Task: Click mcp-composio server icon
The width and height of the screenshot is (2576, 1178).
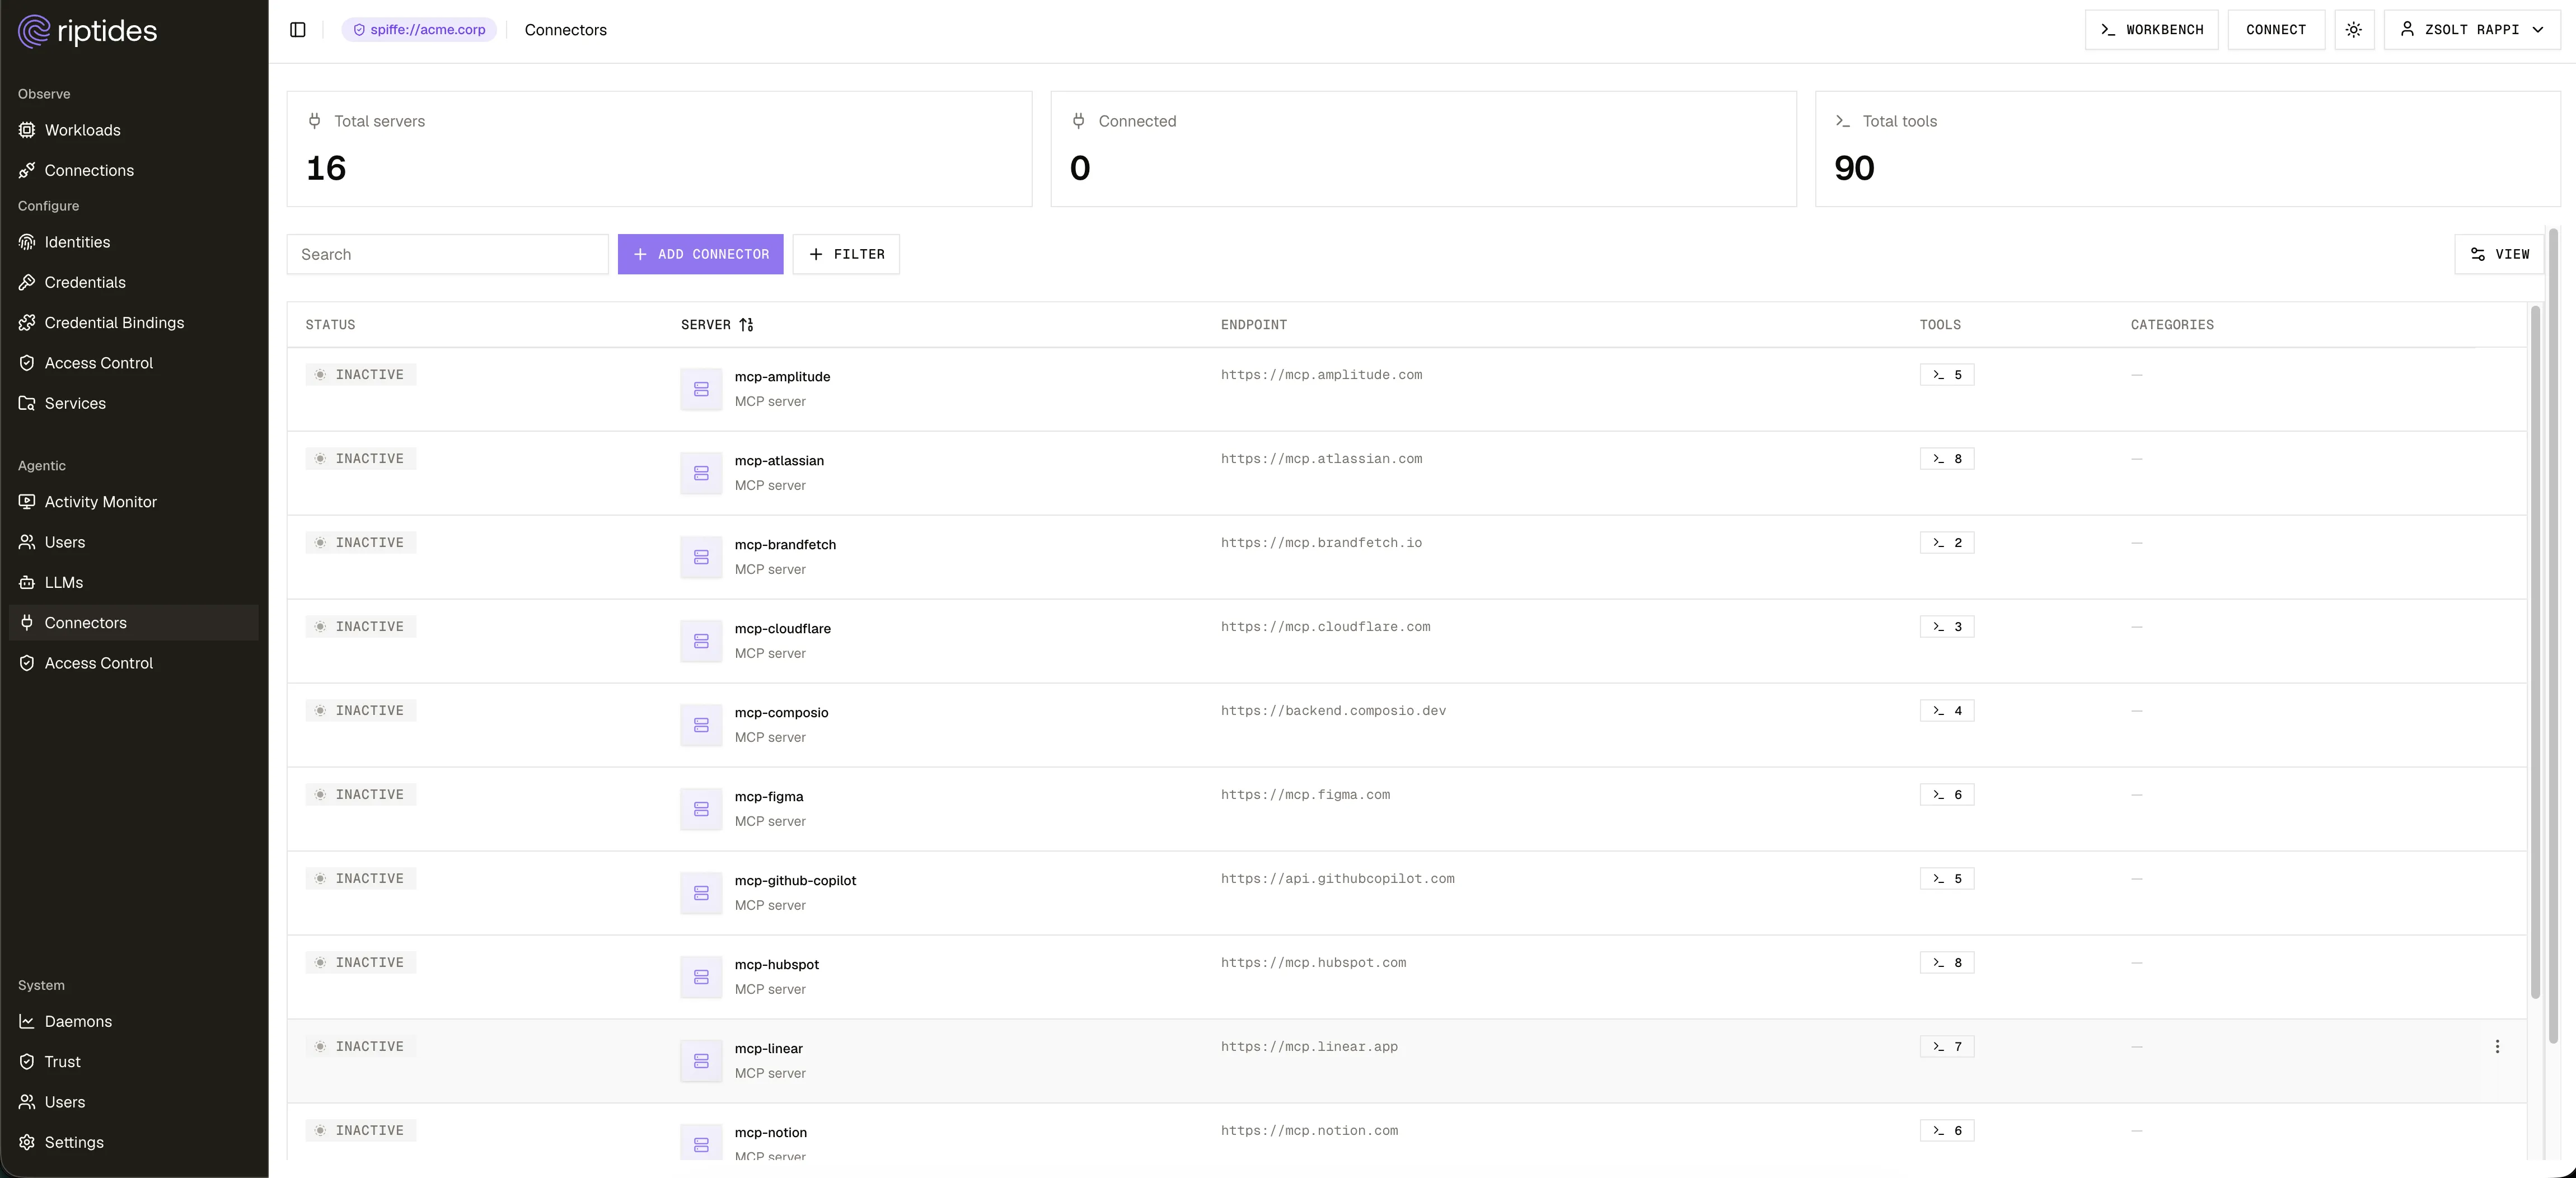Action: (x=701, y=725)
